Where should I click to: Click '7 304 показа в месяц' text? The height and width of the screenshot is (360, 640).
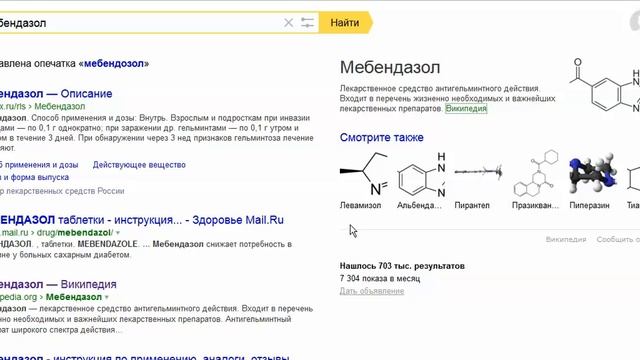coord(380,279)
